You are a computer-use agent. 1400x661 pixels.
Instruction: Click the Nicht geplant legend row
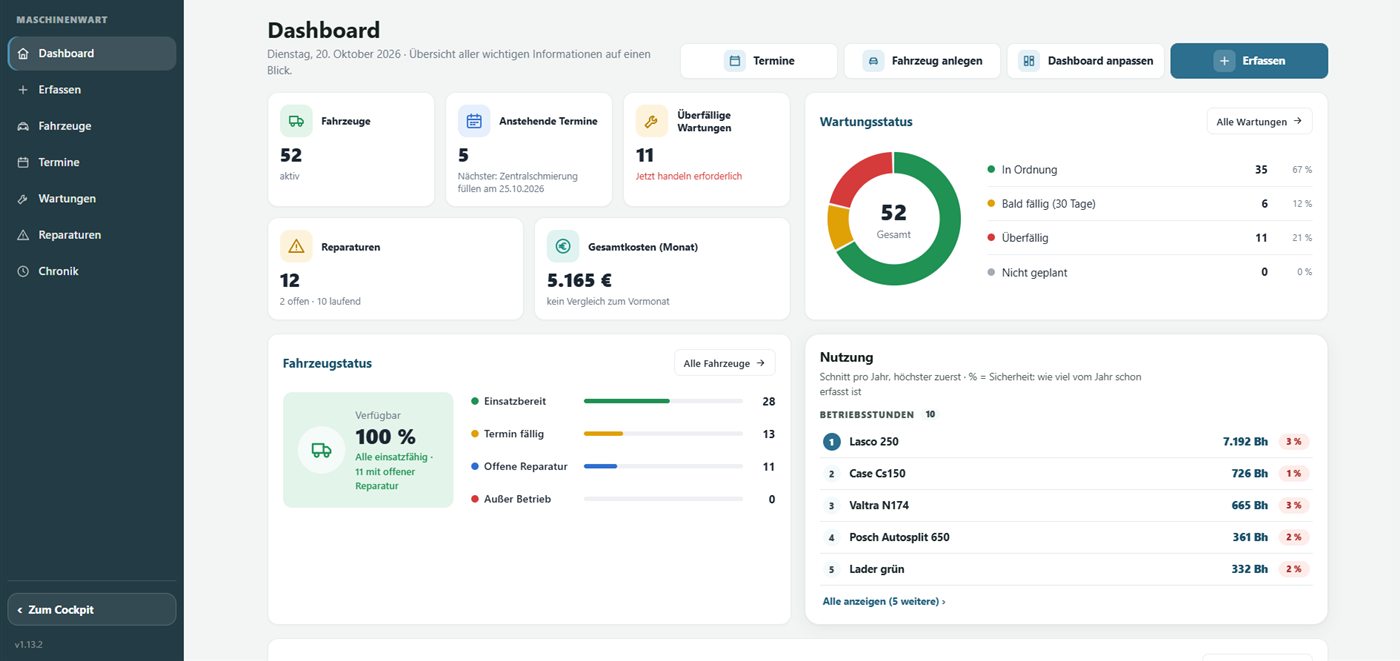[x=1149, y=272]
